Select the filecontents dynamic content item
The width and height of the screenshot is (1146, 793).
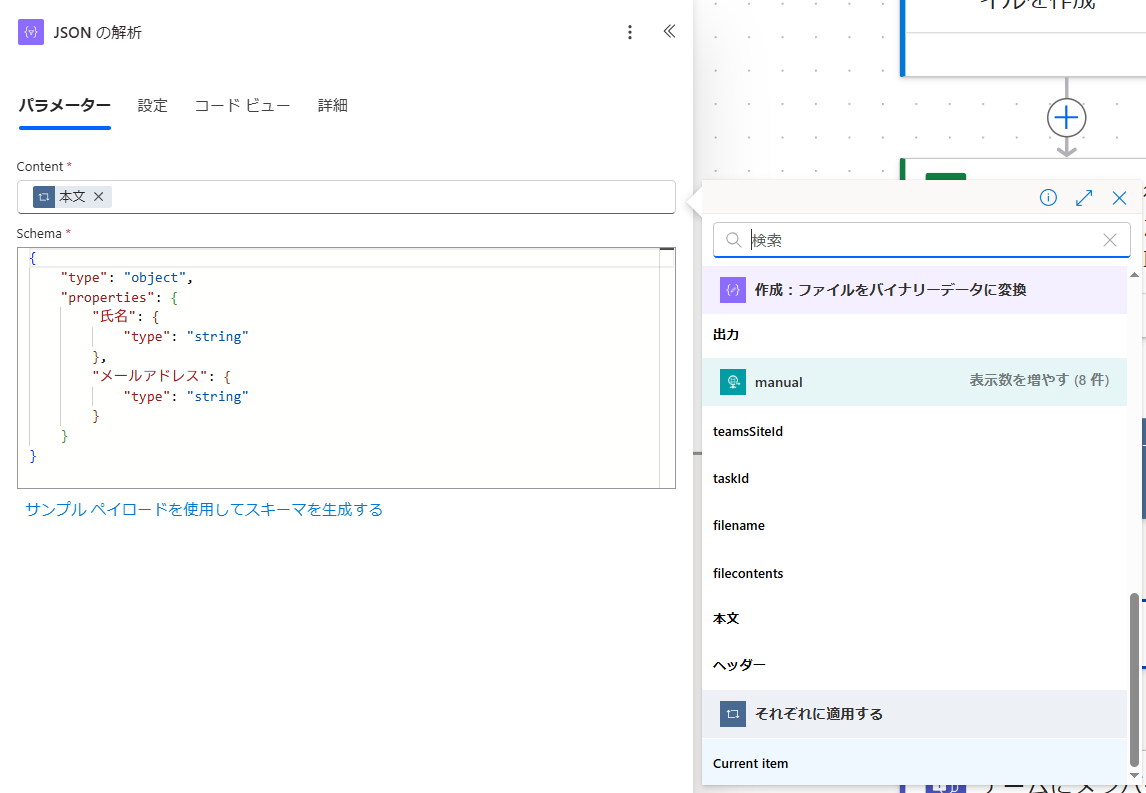914,573
